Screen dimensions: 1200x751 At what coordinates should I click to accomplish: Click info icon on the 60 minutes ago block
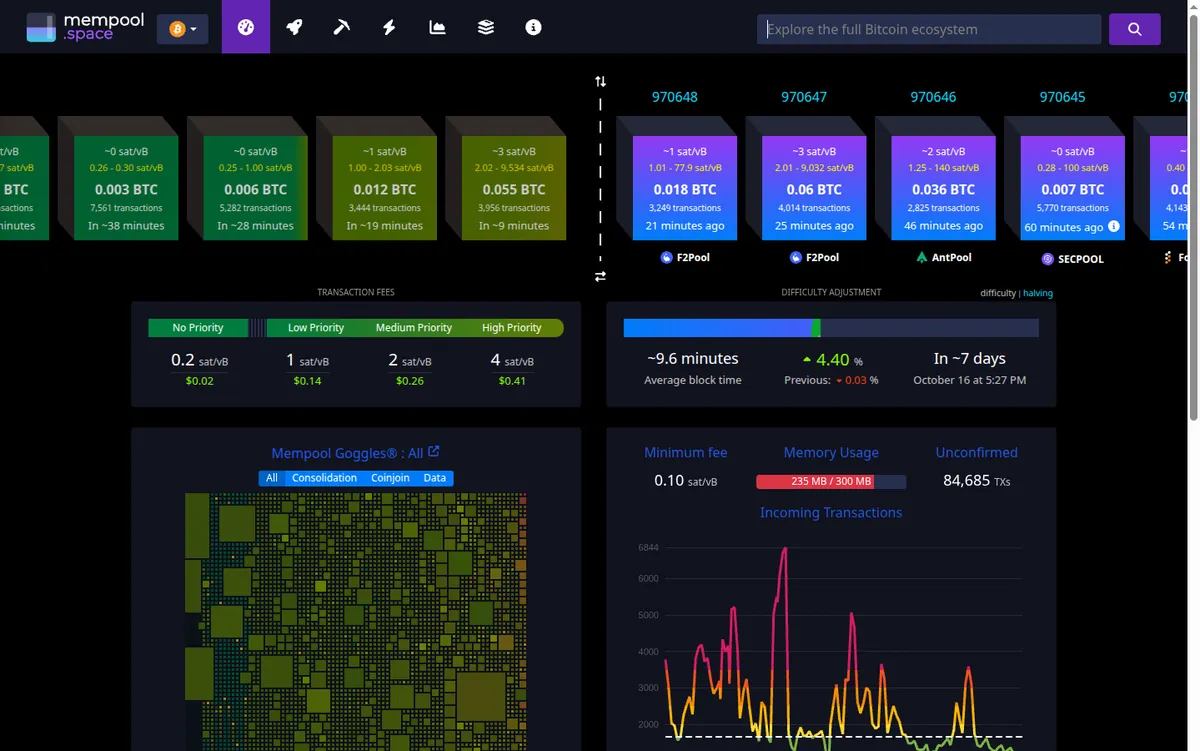click(1114, 227)
